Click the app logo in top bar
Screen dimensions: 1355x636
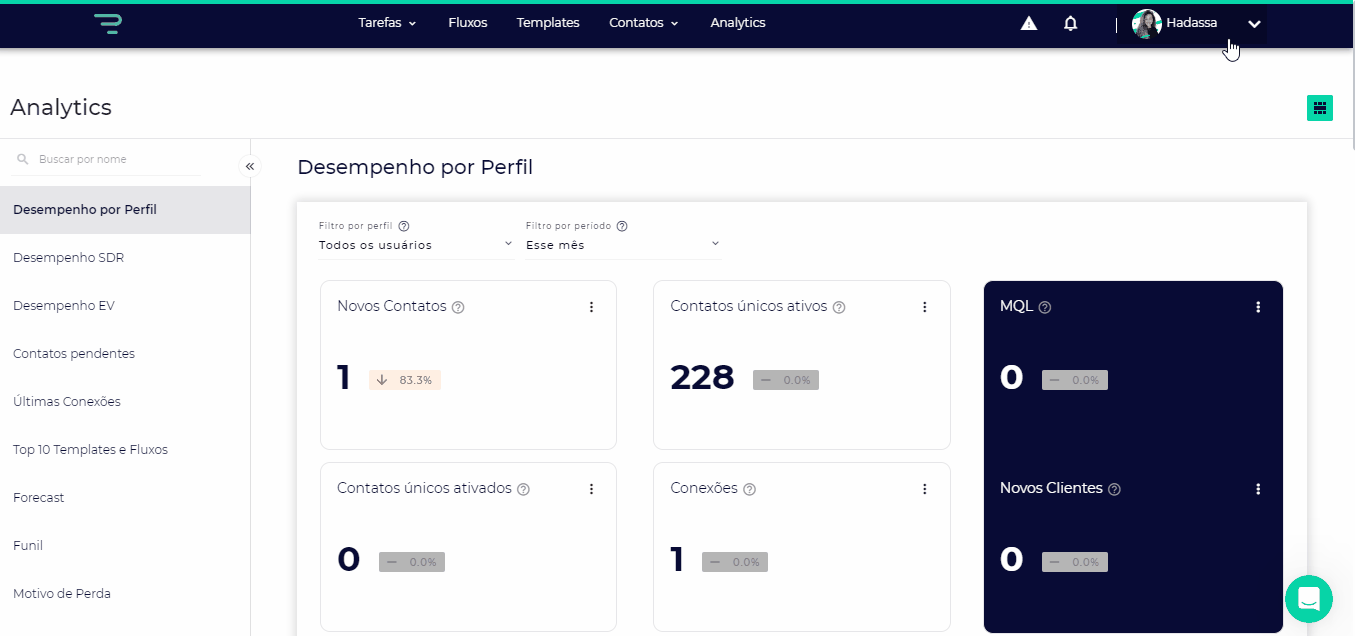point(108,23)
